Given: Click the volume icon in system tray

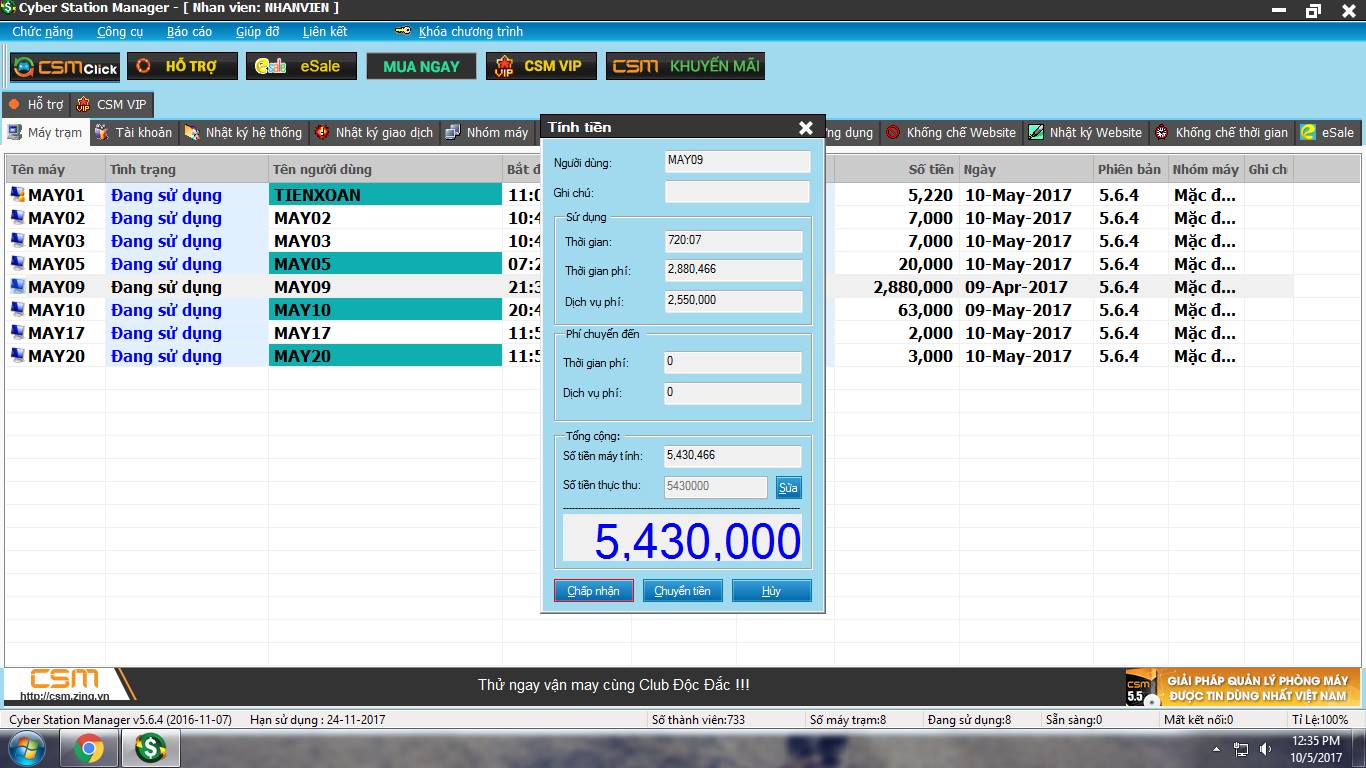Looking at the screenshot, I should (1266, 749).
